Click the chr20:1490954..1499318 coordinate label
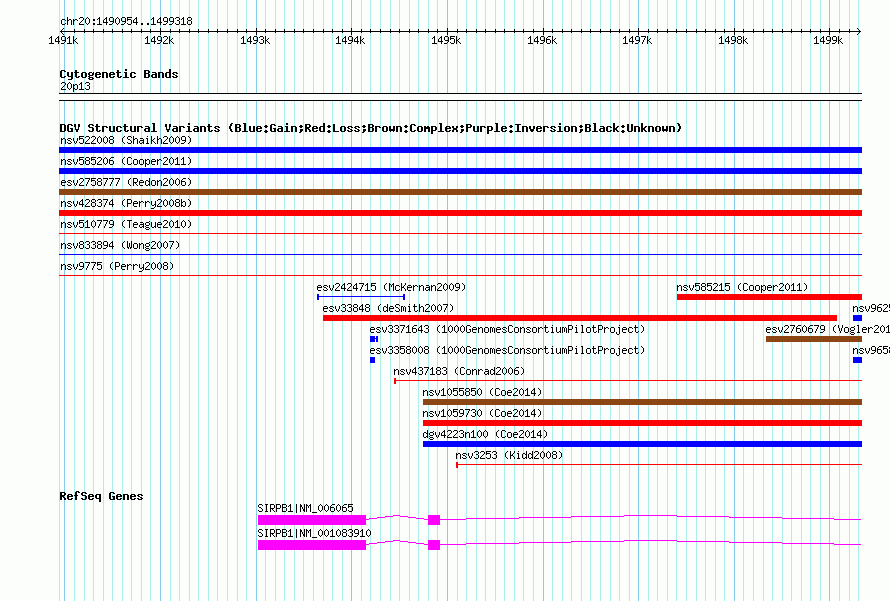Viewport: 890px width, 601px height. tap(126, 21)
